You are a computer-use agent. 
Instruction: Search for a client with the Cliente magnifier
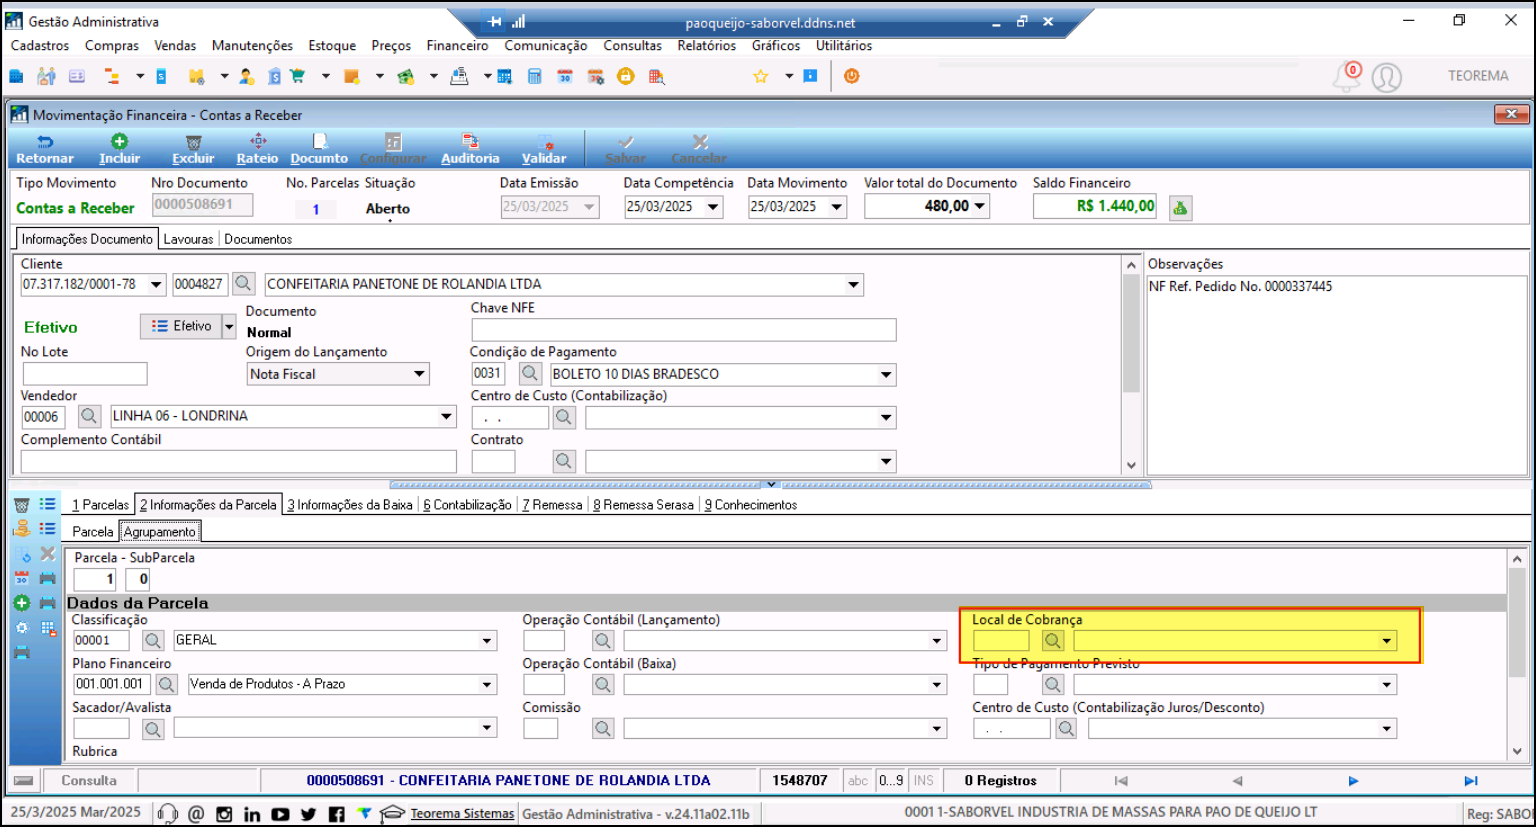(243, 284)
